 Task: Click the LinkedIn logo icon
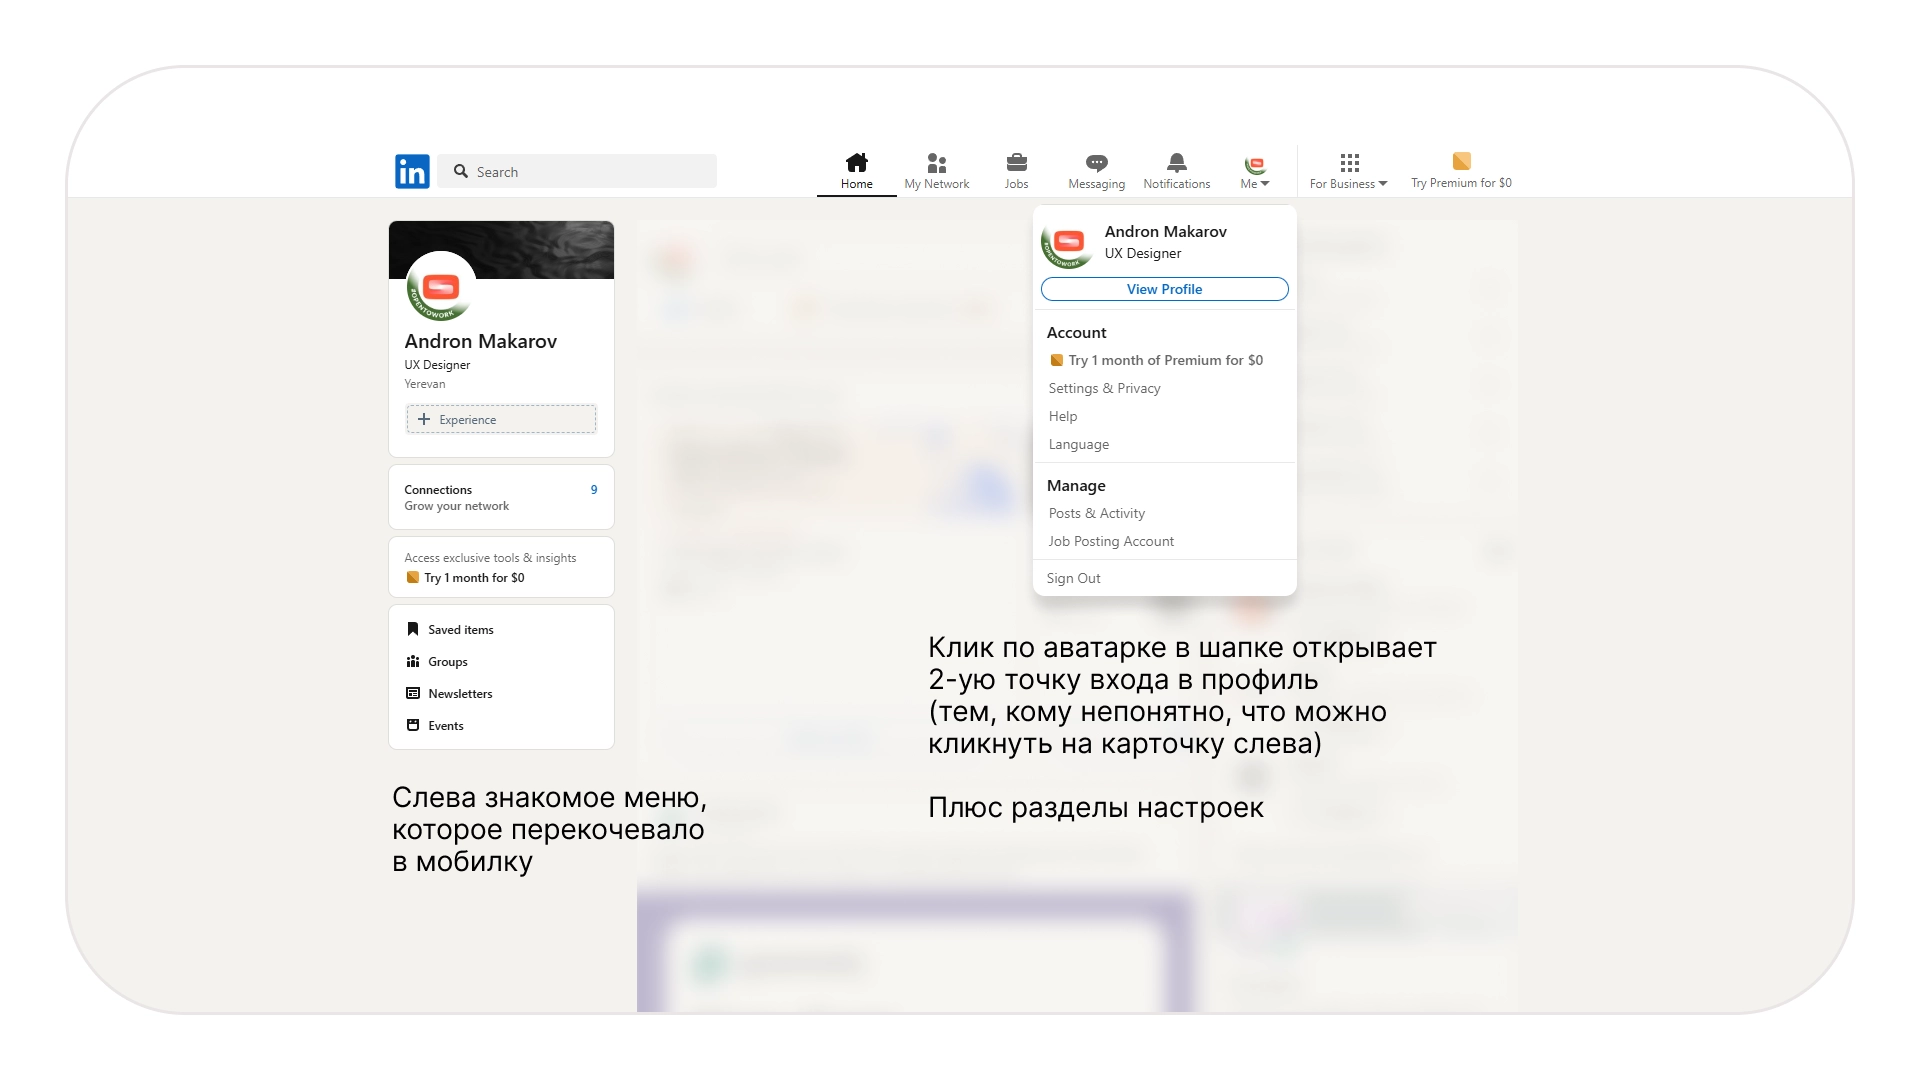point(412,171)
